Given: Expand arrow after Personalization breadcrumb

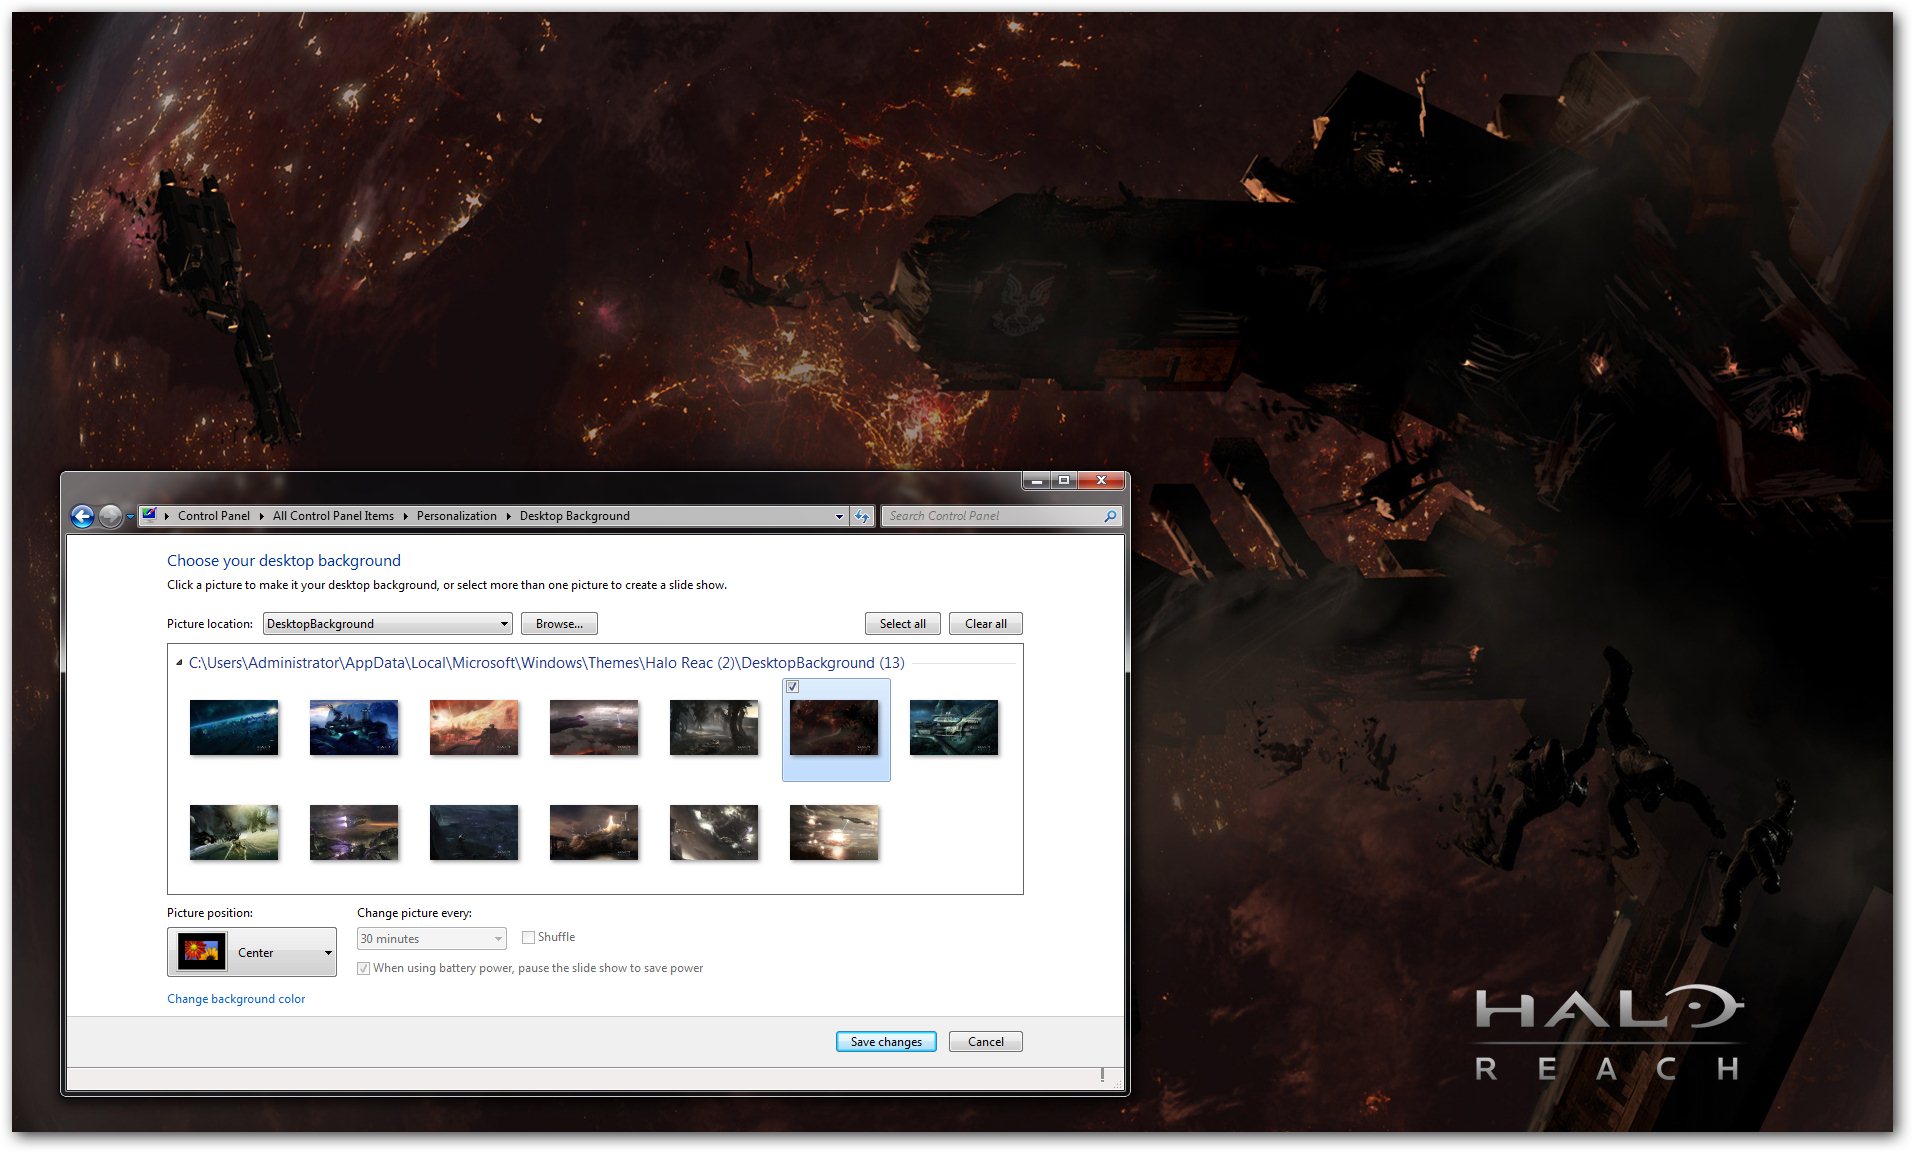Looking at the screenshot, I should click(508, 517).
